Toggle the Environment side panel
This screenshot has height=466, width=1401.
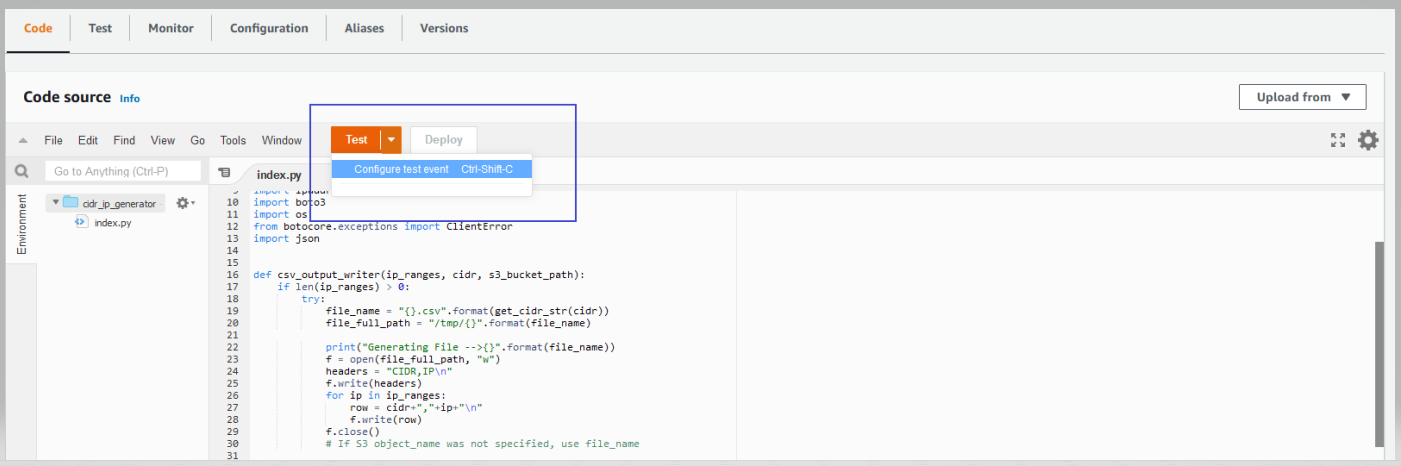(22, 224)
